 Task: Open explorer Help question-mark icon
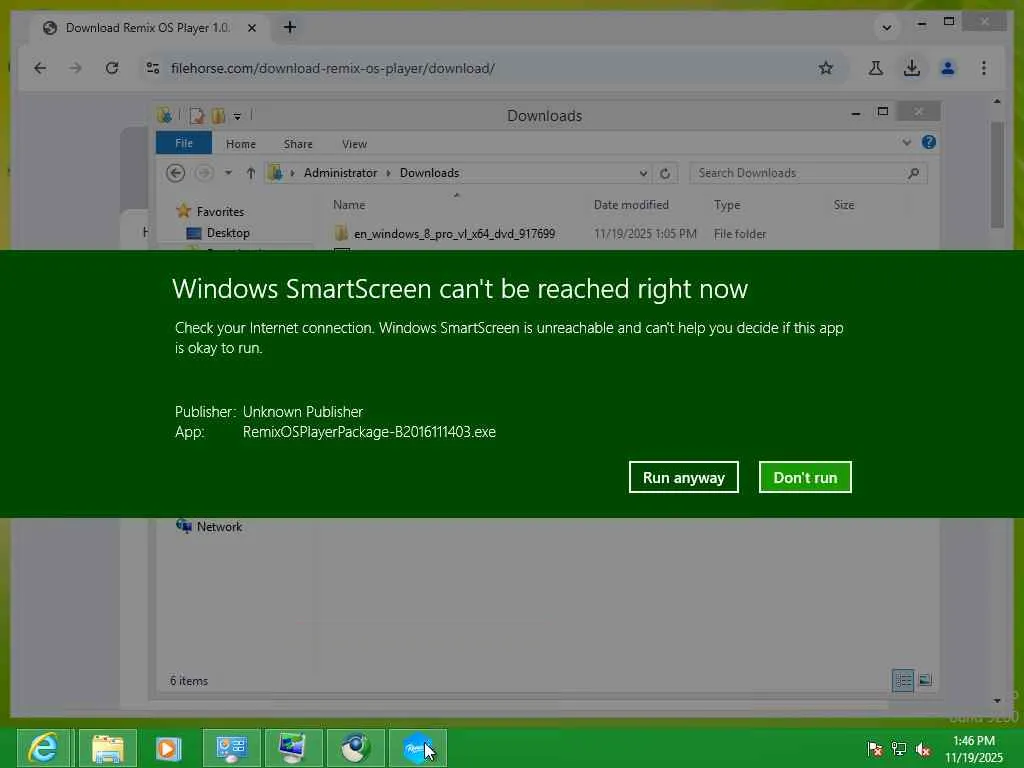click(929, 142)
